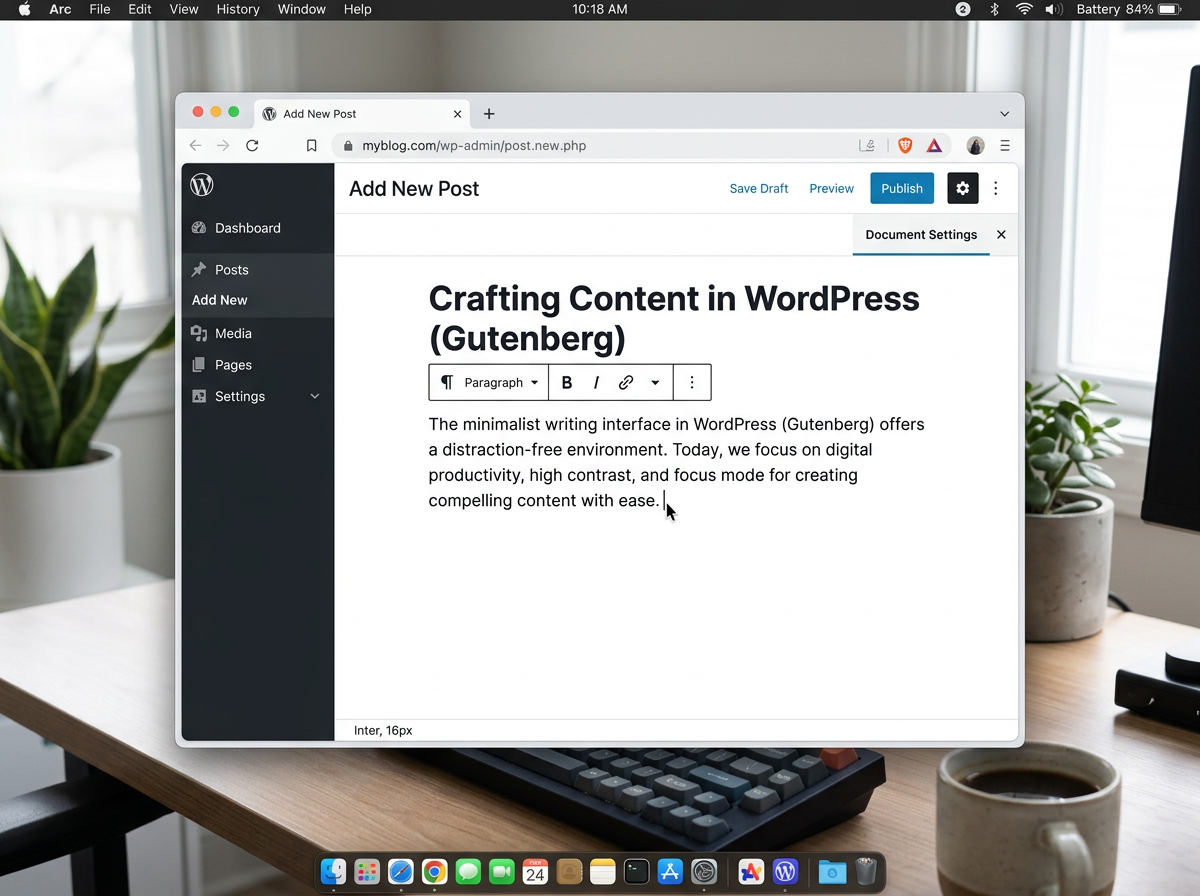Click the insert link icon

[x=626, y=383]
